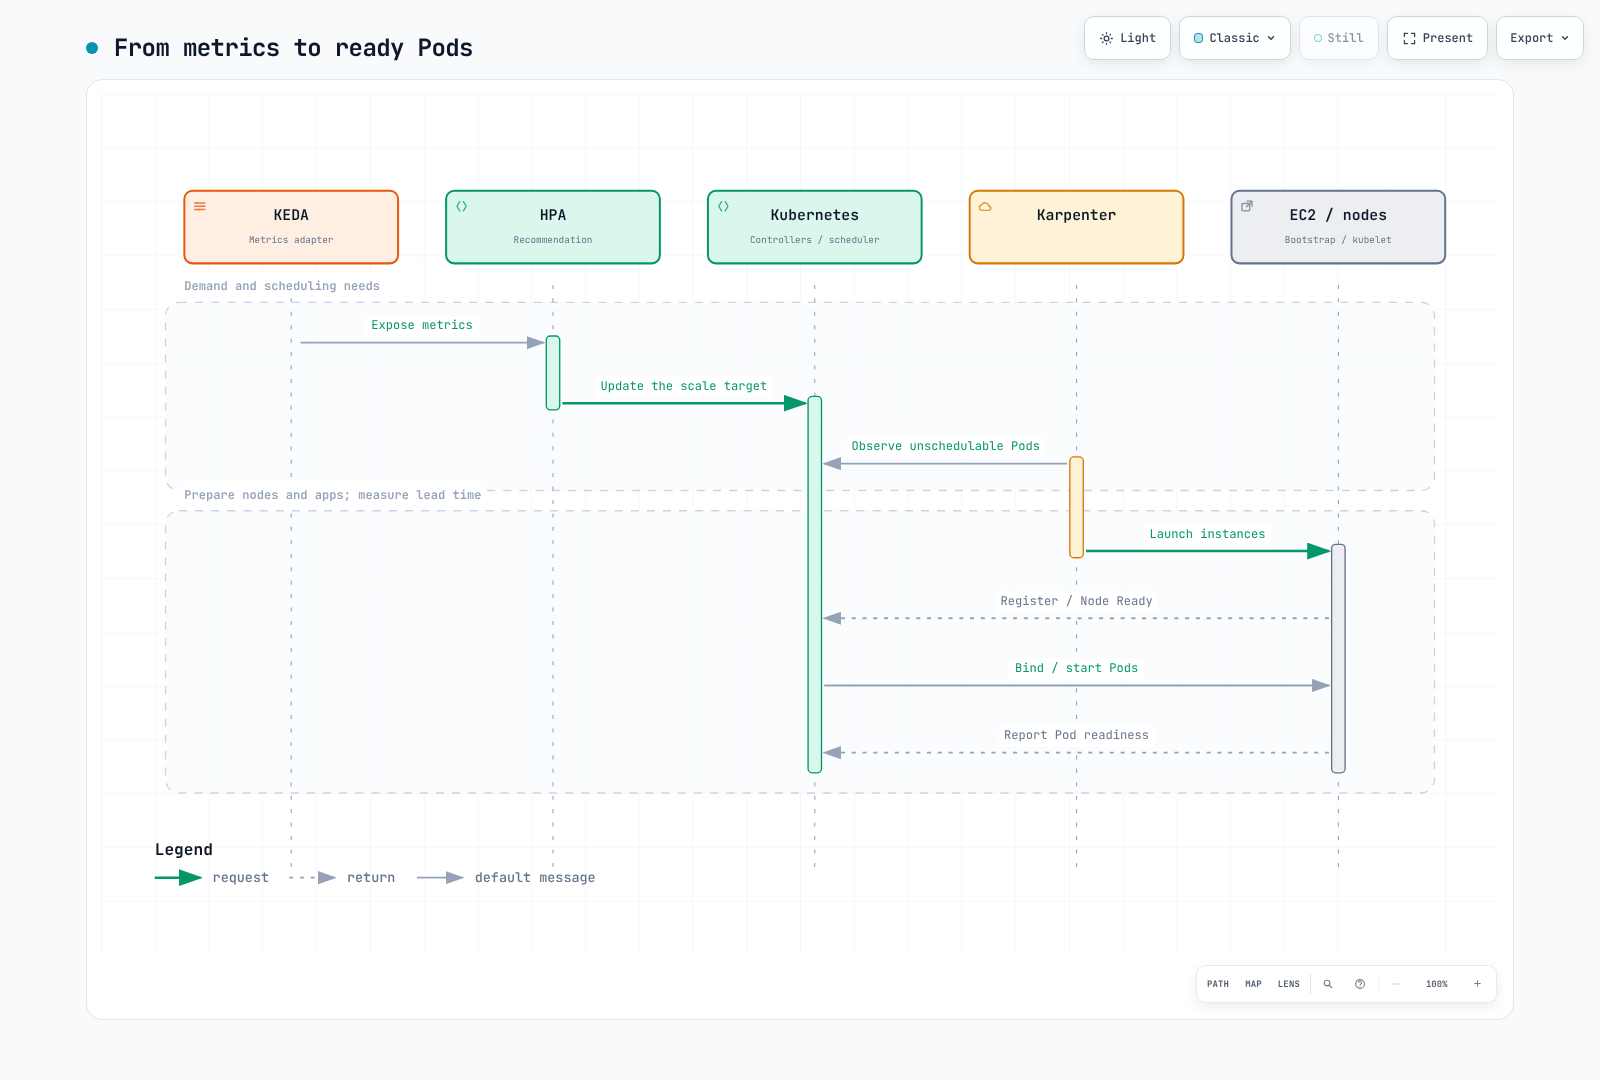Image resolution: width=1600 pixels, height=1080 pixels.
Task: Select the HPA participant box
Action: (x=553, y=227)
